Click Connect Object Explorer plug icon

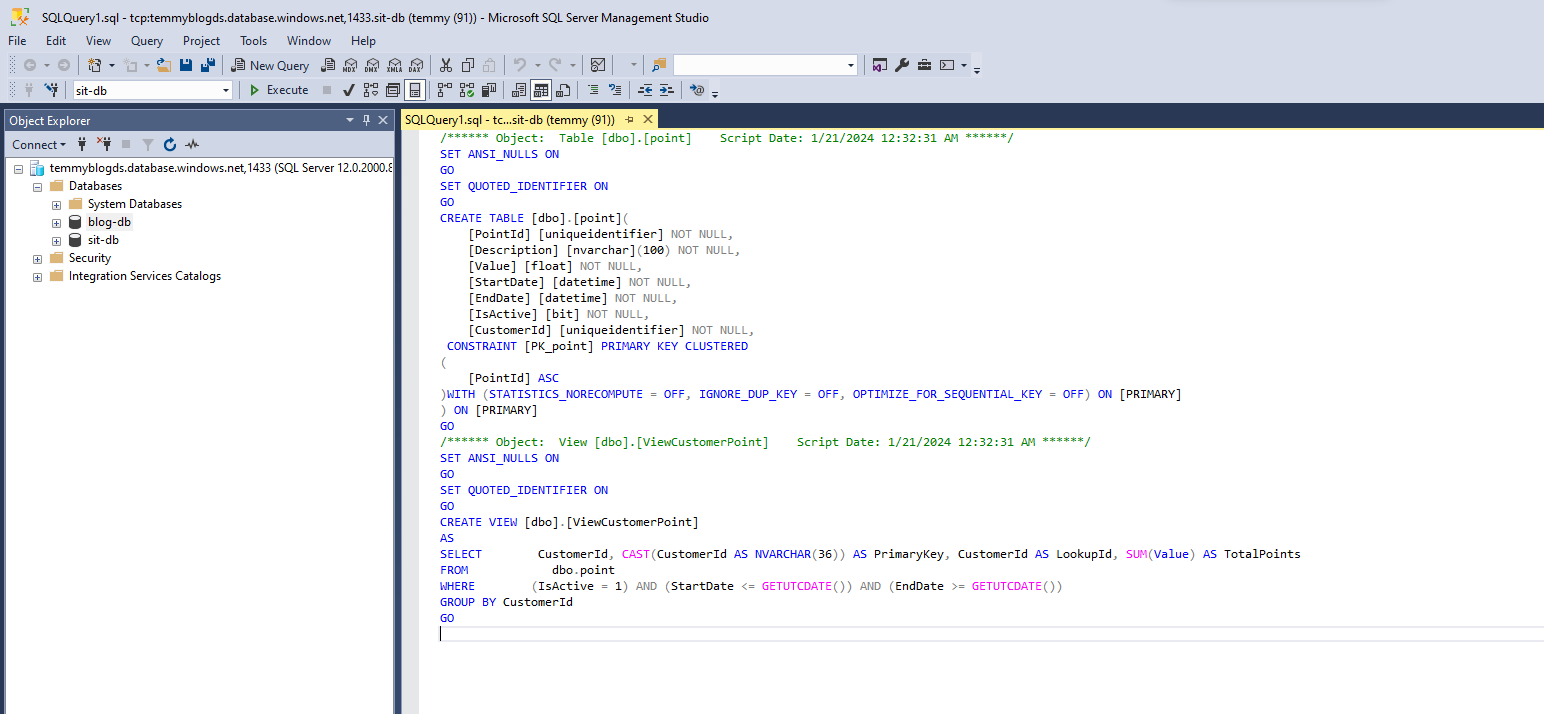point(82,145)
